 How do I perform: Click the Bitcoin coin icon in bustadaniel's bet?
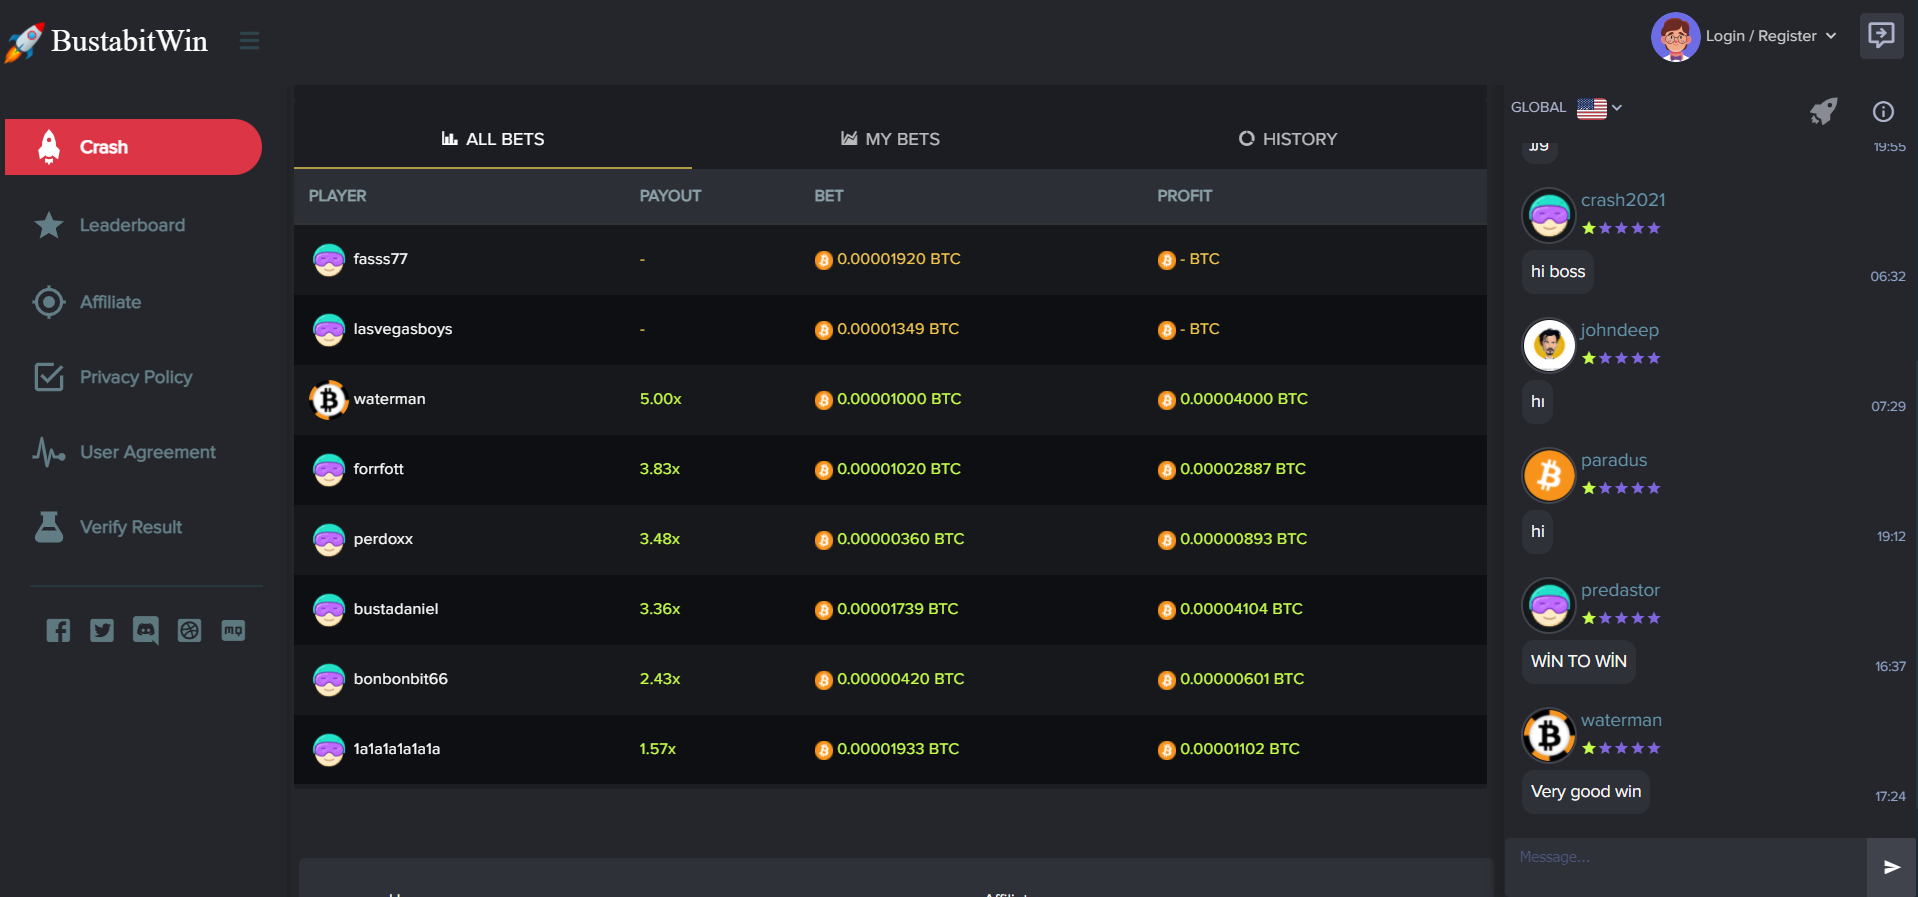coord(823,610)
